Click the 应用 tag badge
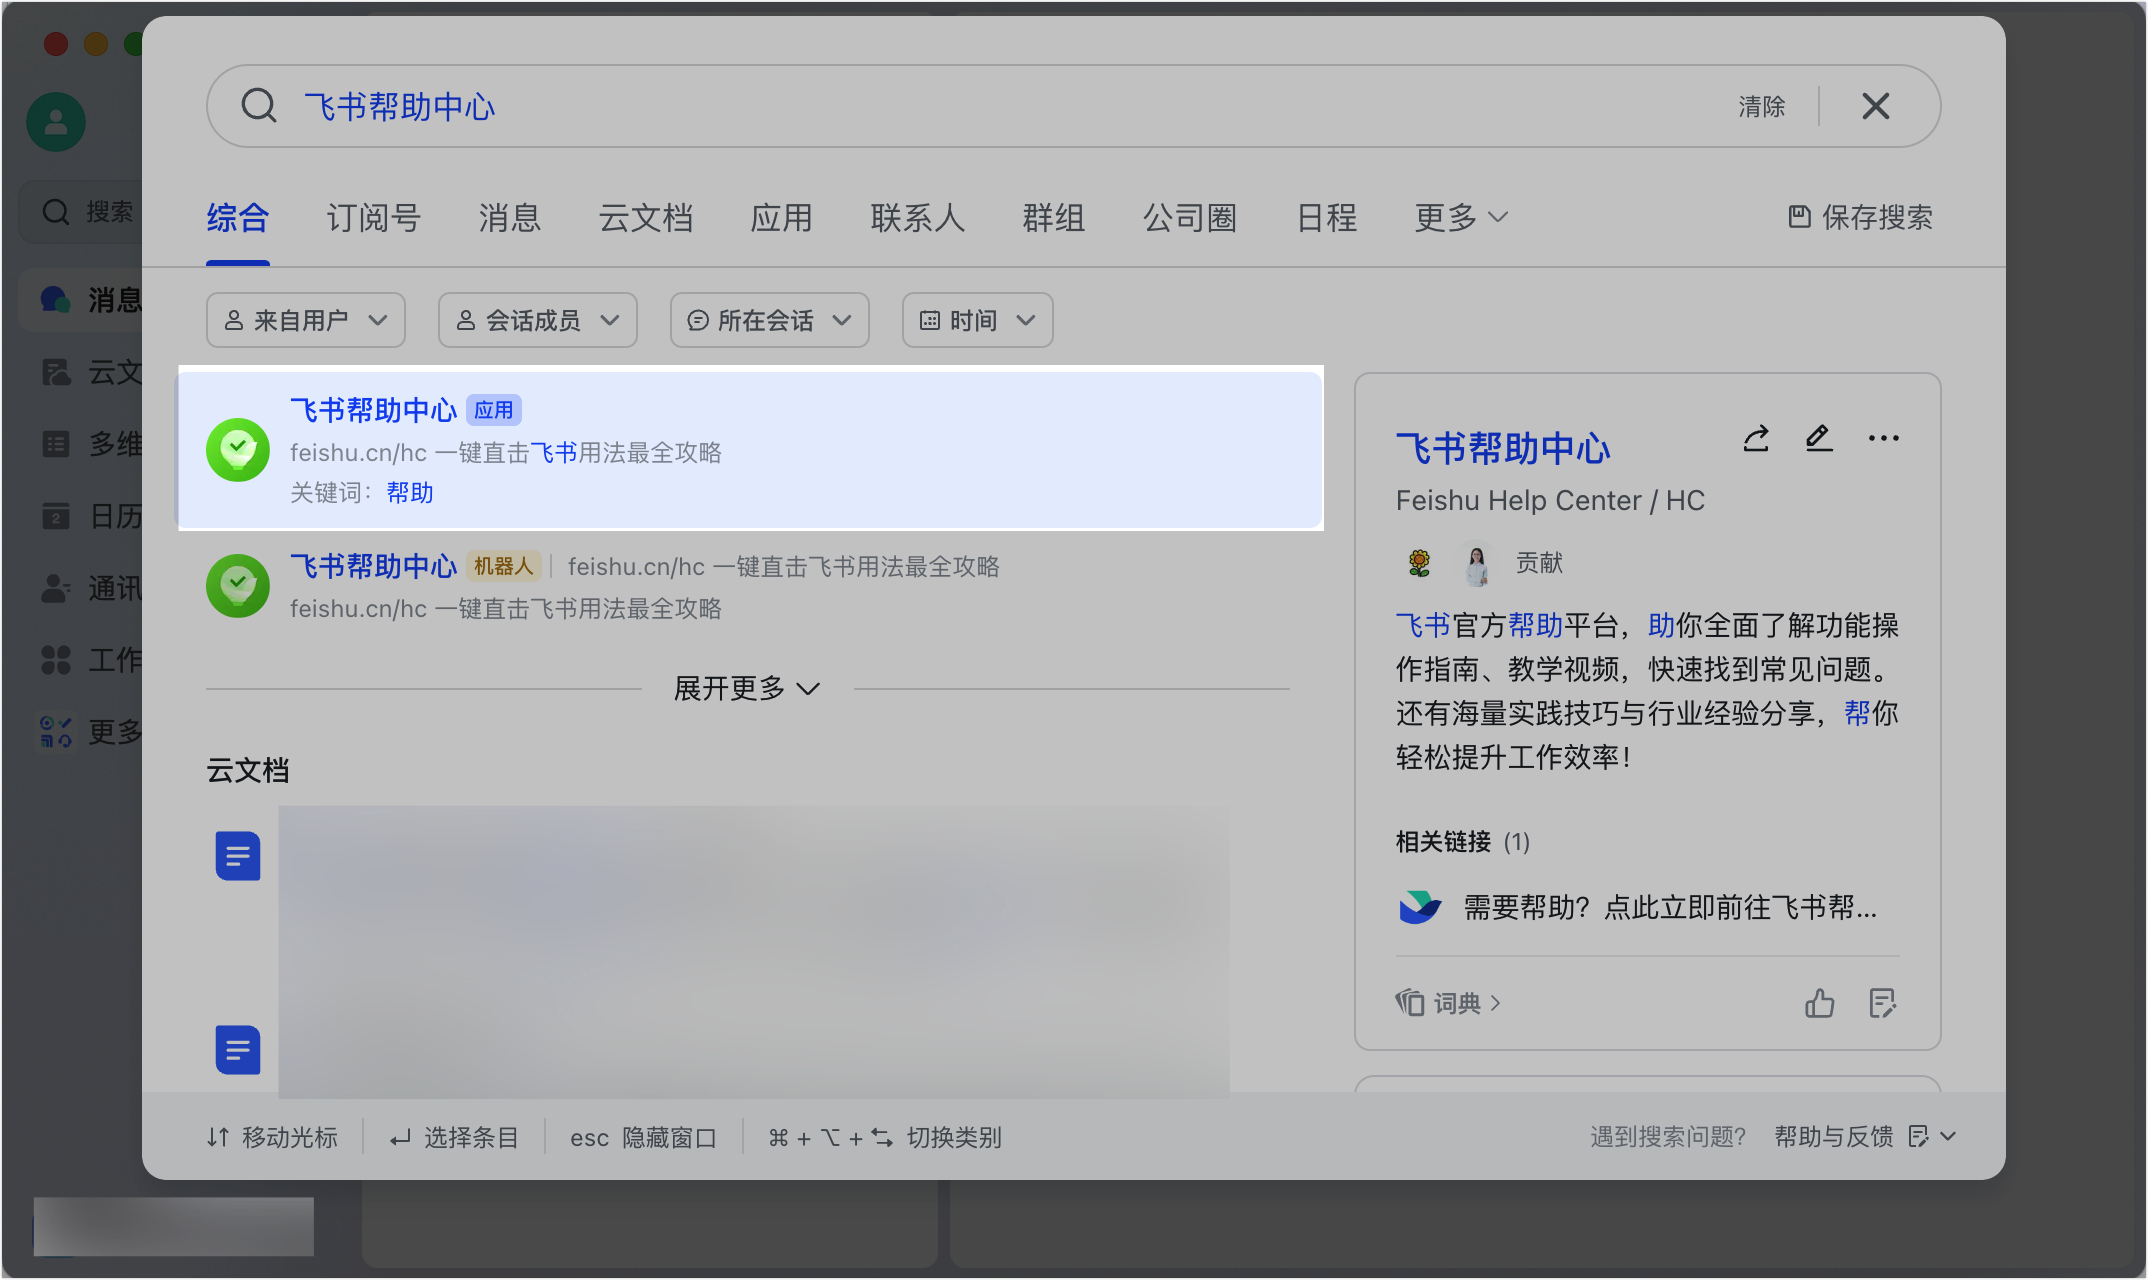Screen dimensions: 2148x1280 [493, 410]
